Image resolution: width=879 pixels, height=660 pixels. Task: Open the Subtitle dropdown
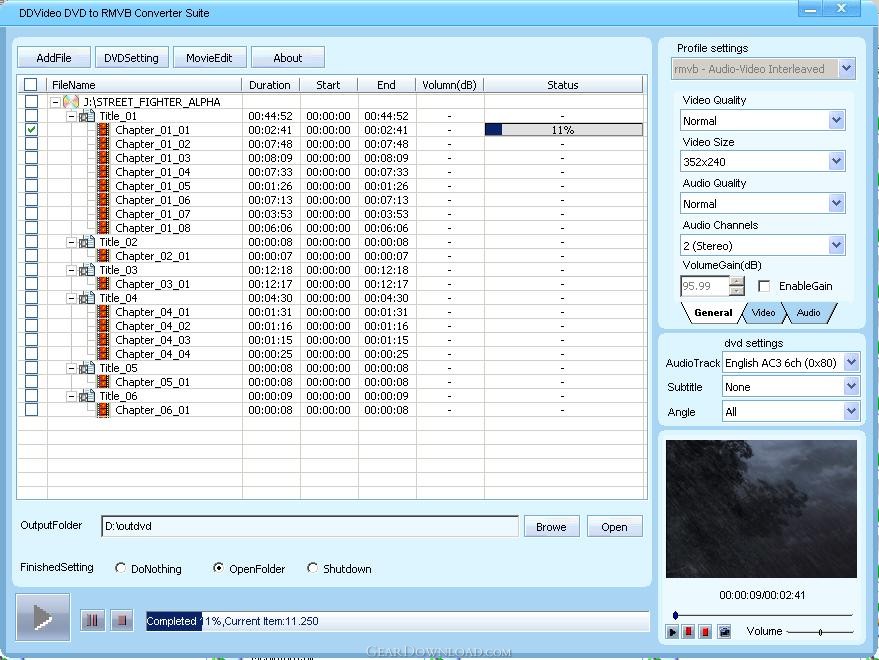851,387
